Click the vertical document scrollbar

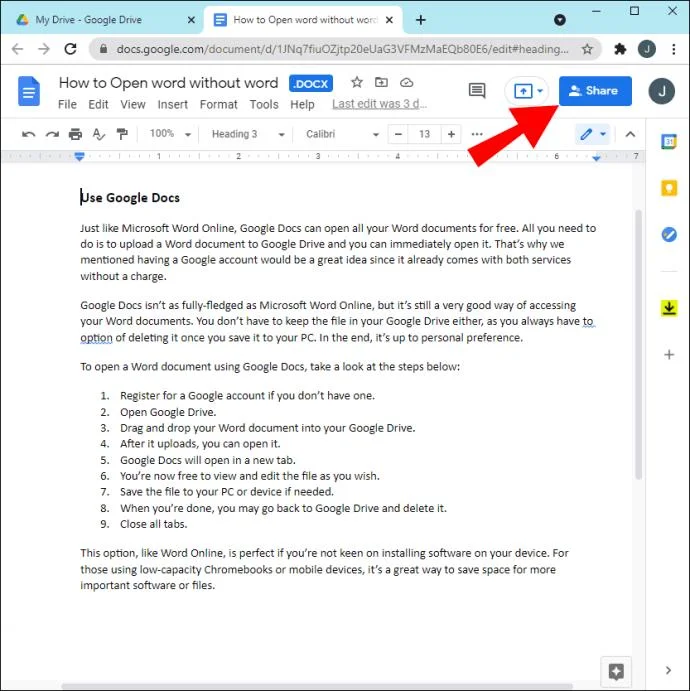[x=638, y=345]
